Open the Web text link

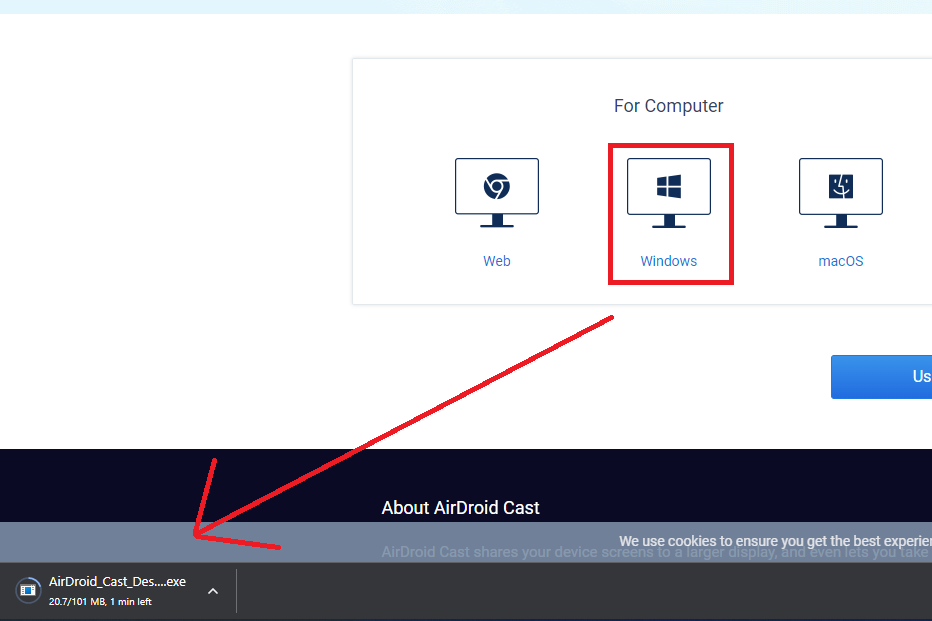pos(497,261)
